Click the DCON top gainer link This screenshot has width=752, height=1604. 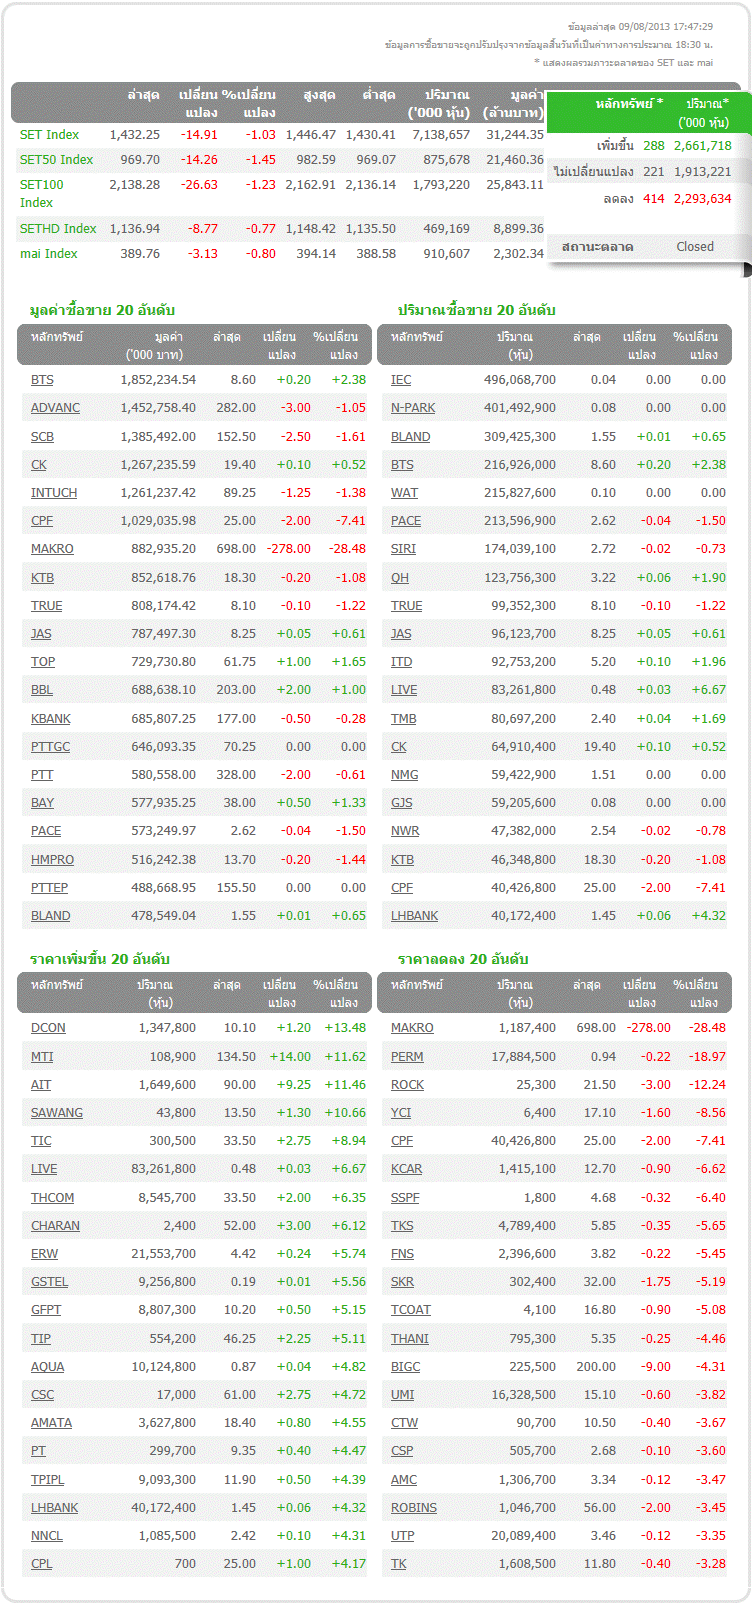48,1028
